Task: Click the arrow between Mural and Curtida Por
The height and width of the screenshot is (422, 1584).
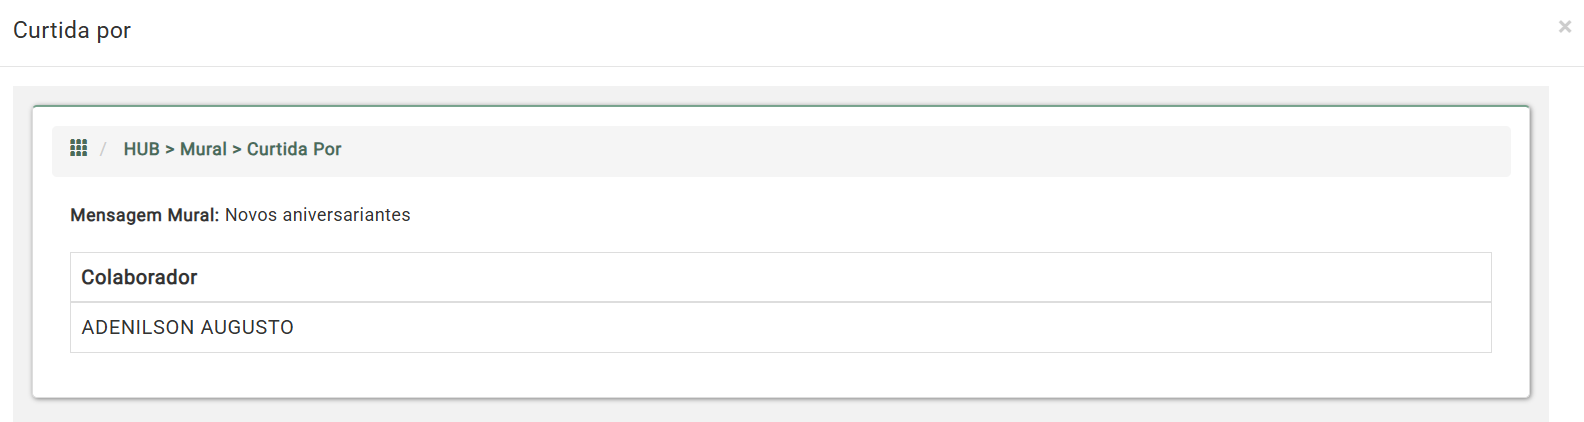Action: (x=237, y=149)
